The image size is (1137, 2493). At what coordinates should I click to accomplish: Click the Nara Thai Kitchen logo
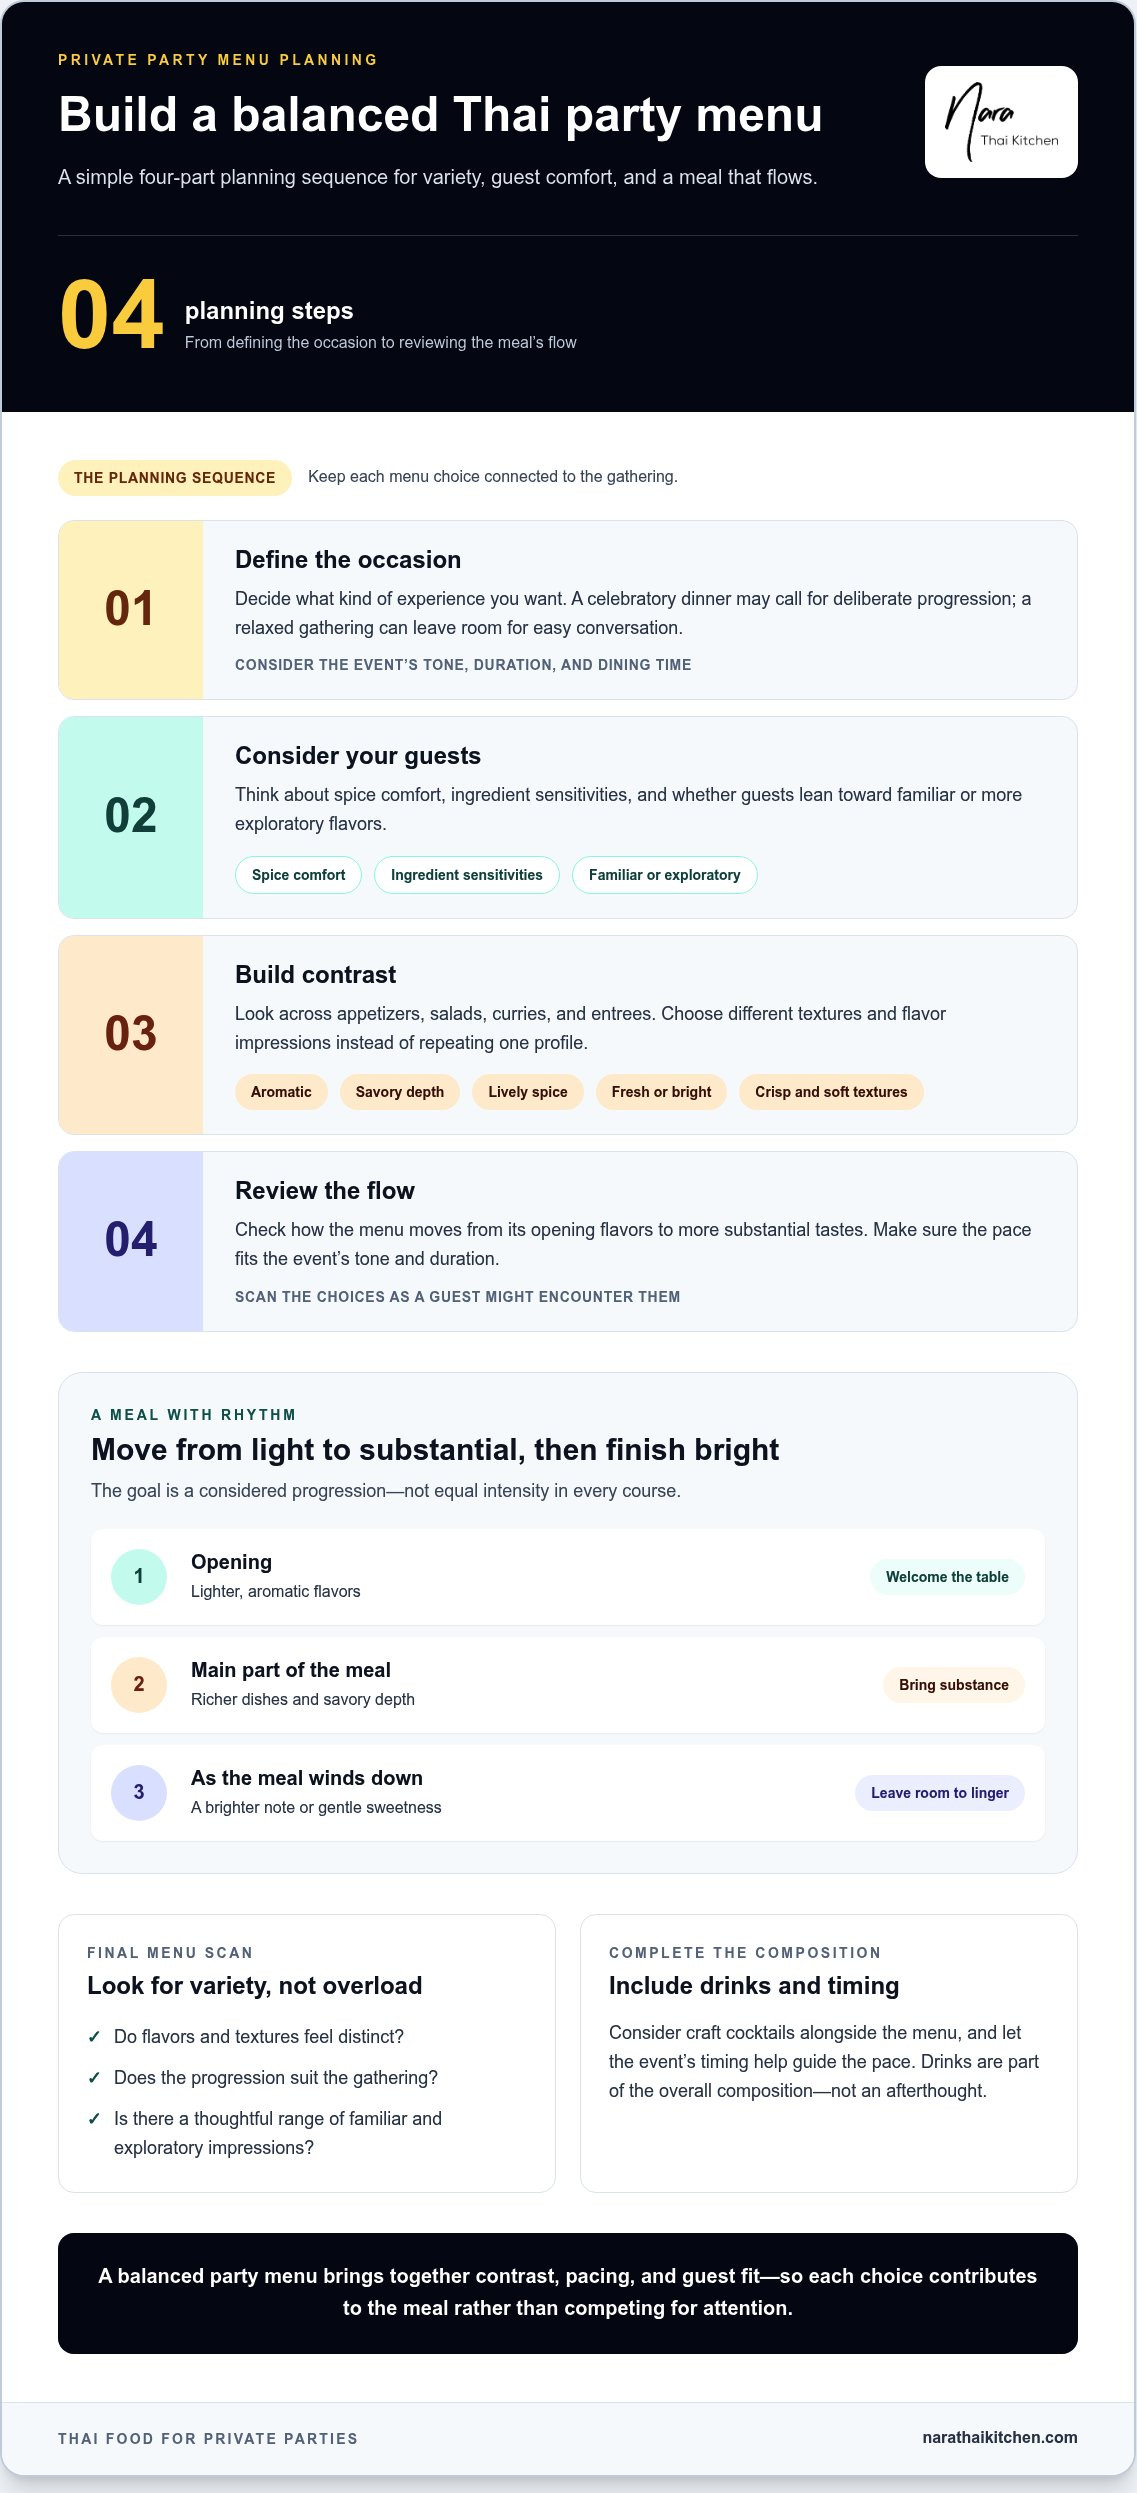point(1001,122)
